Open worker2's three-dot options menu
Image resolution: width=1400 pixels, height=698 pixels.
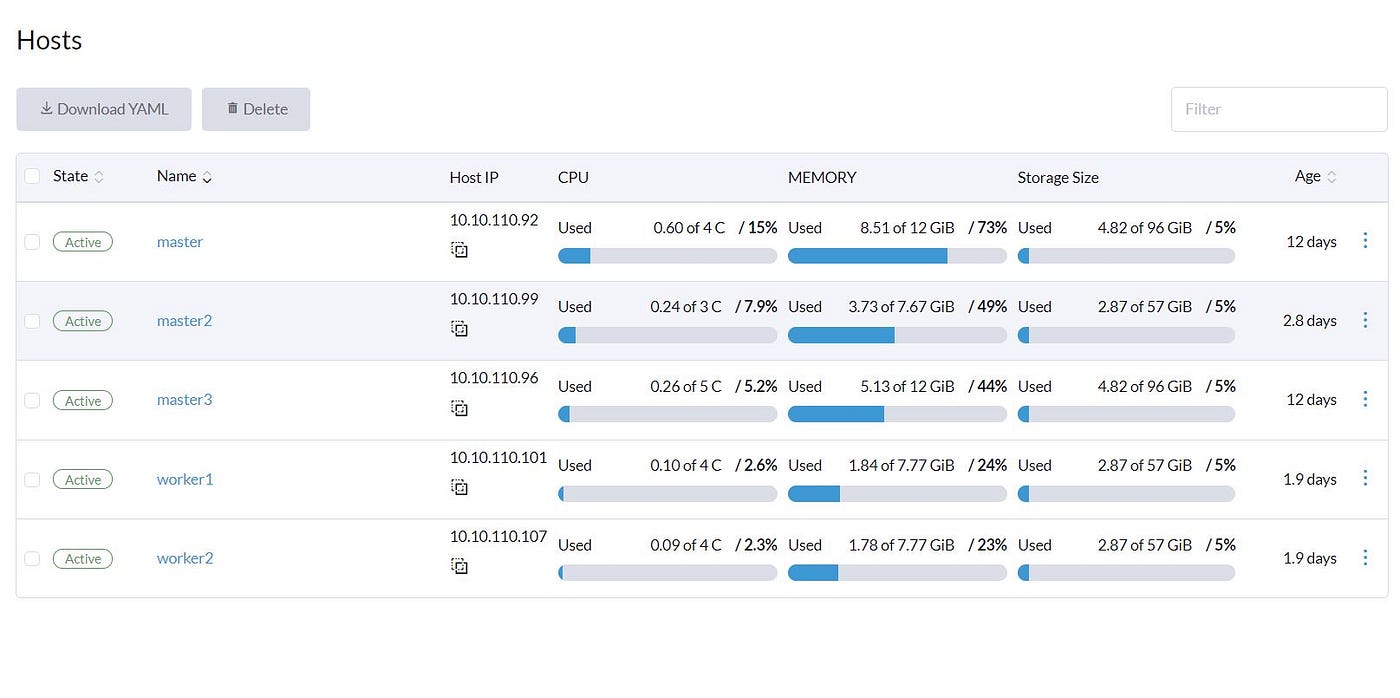click(x=1365, y=558)
